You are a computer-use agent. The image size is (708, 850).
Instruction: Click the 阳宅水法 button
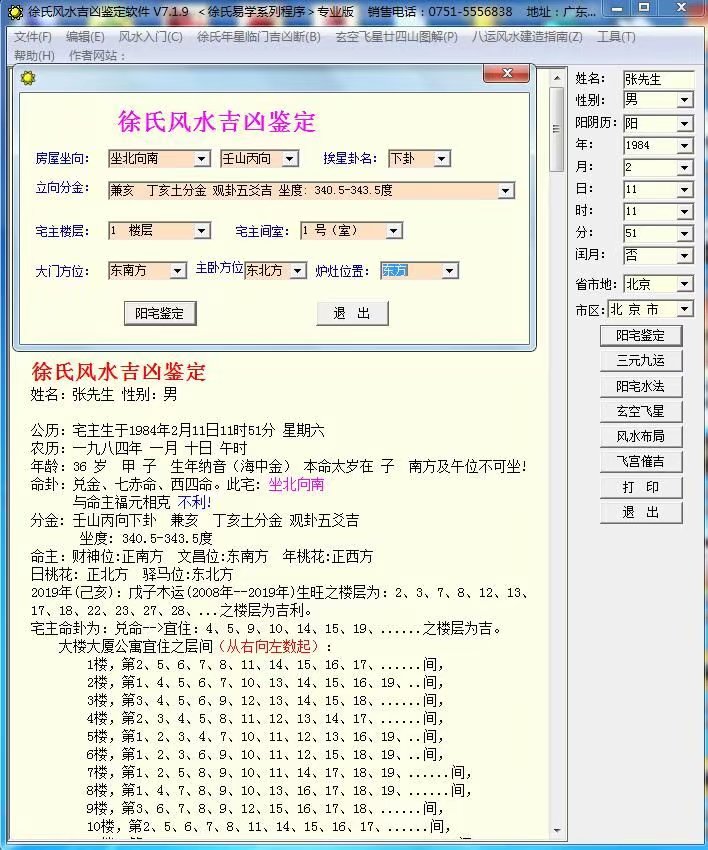point(641,386)
